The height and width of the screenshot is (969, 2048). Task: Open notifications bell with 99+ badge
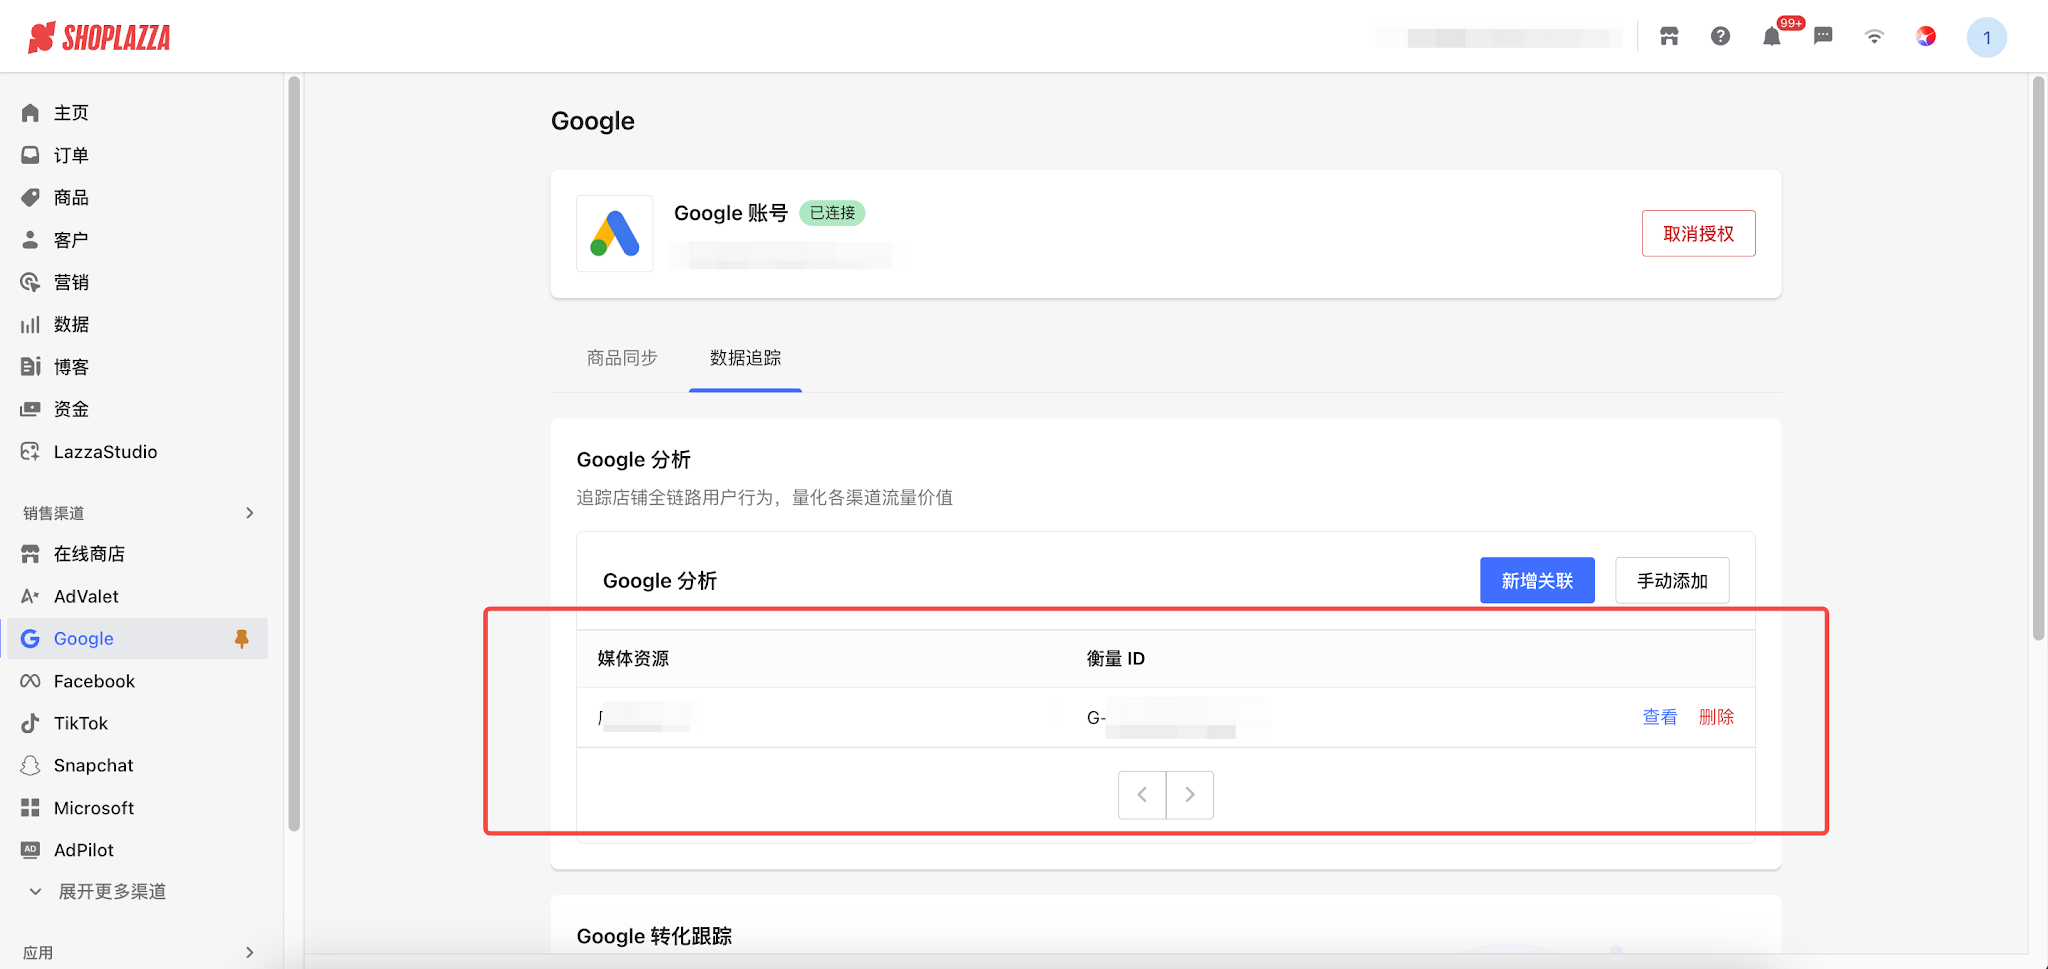[1772, 37]
